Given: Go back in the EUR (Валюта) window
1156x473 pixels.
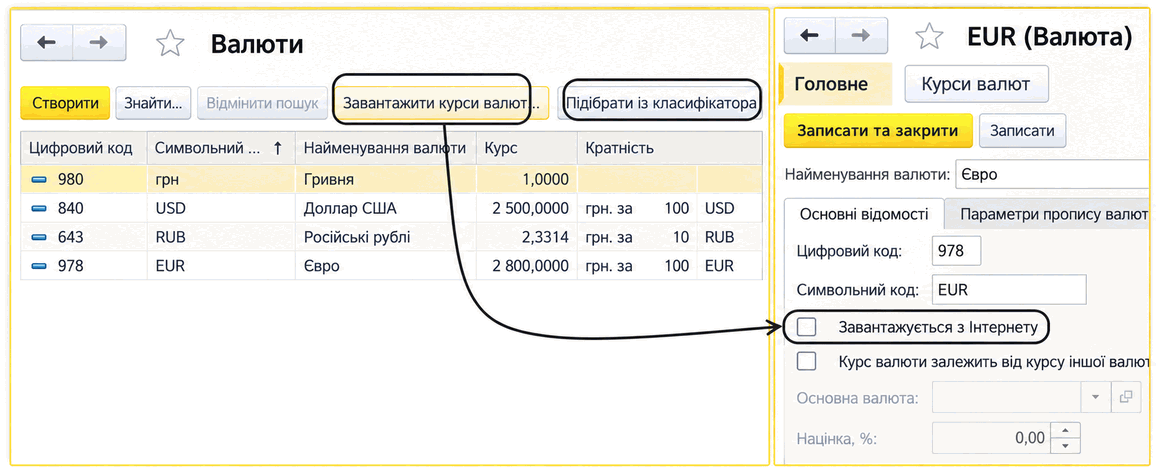Looking at the screenshot, I should coord(809,36).
